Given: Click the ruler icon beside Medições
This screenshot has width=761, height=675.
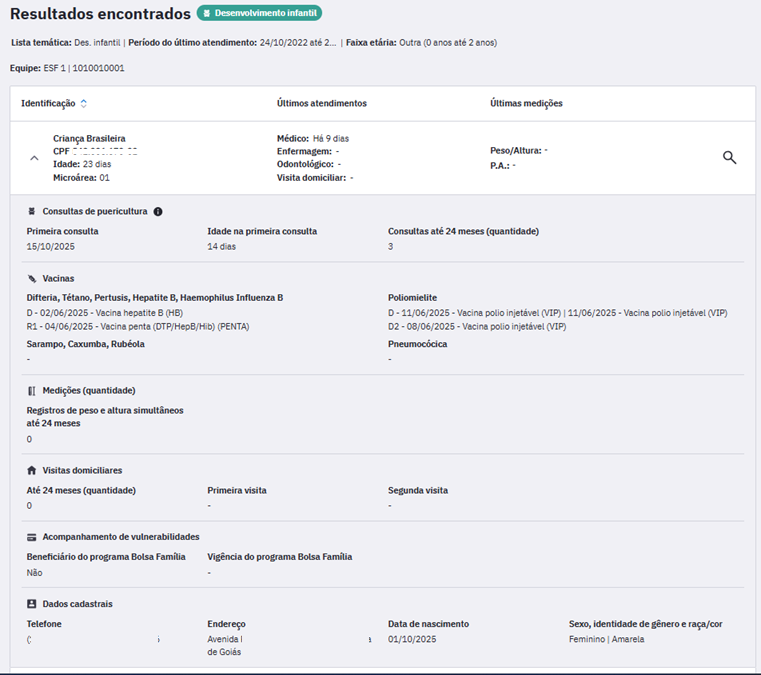Looking at the screenshot, I should pyautogui.click(x=32, y=390).
